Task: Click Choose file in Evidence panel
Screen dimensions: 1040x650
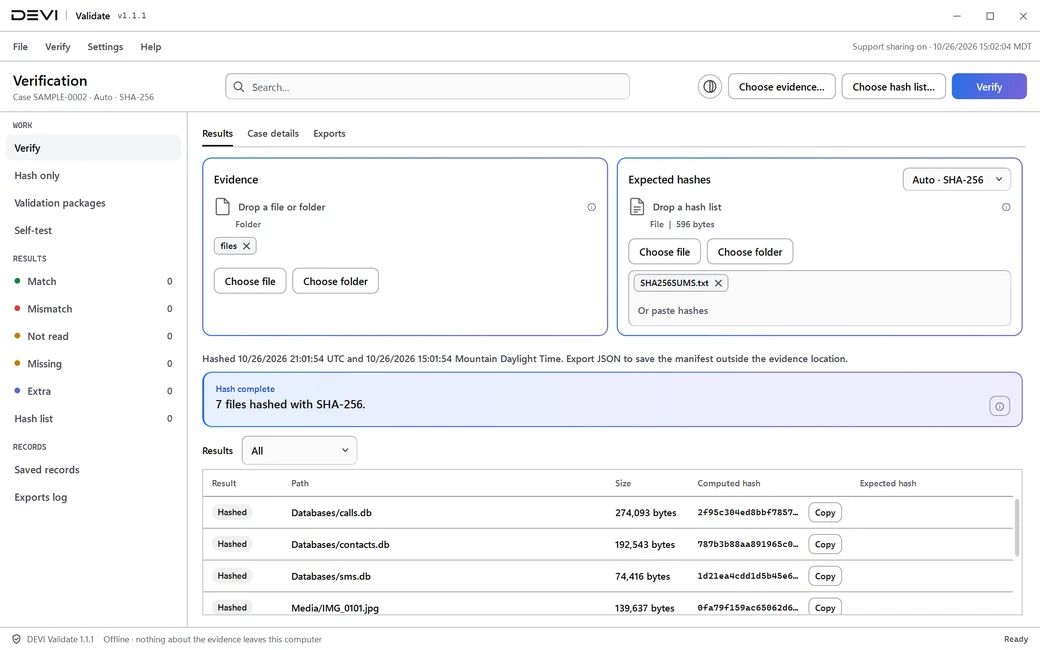Action: (250, 281)
